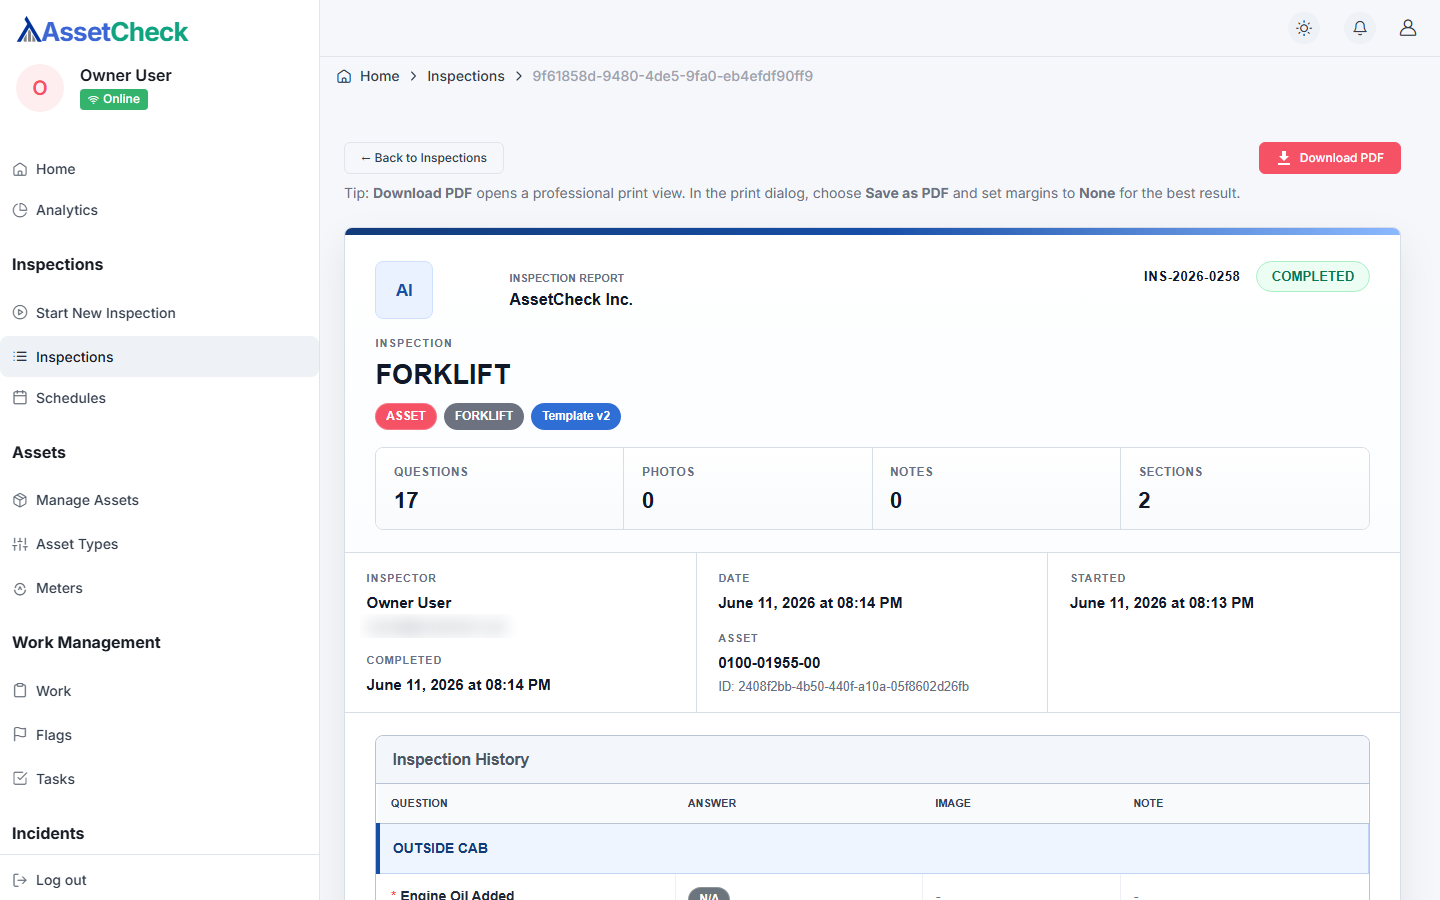This screenshot has width=1440, height=900.
Task: Click the download arrow icon on PDF button
Action: 1284,158
